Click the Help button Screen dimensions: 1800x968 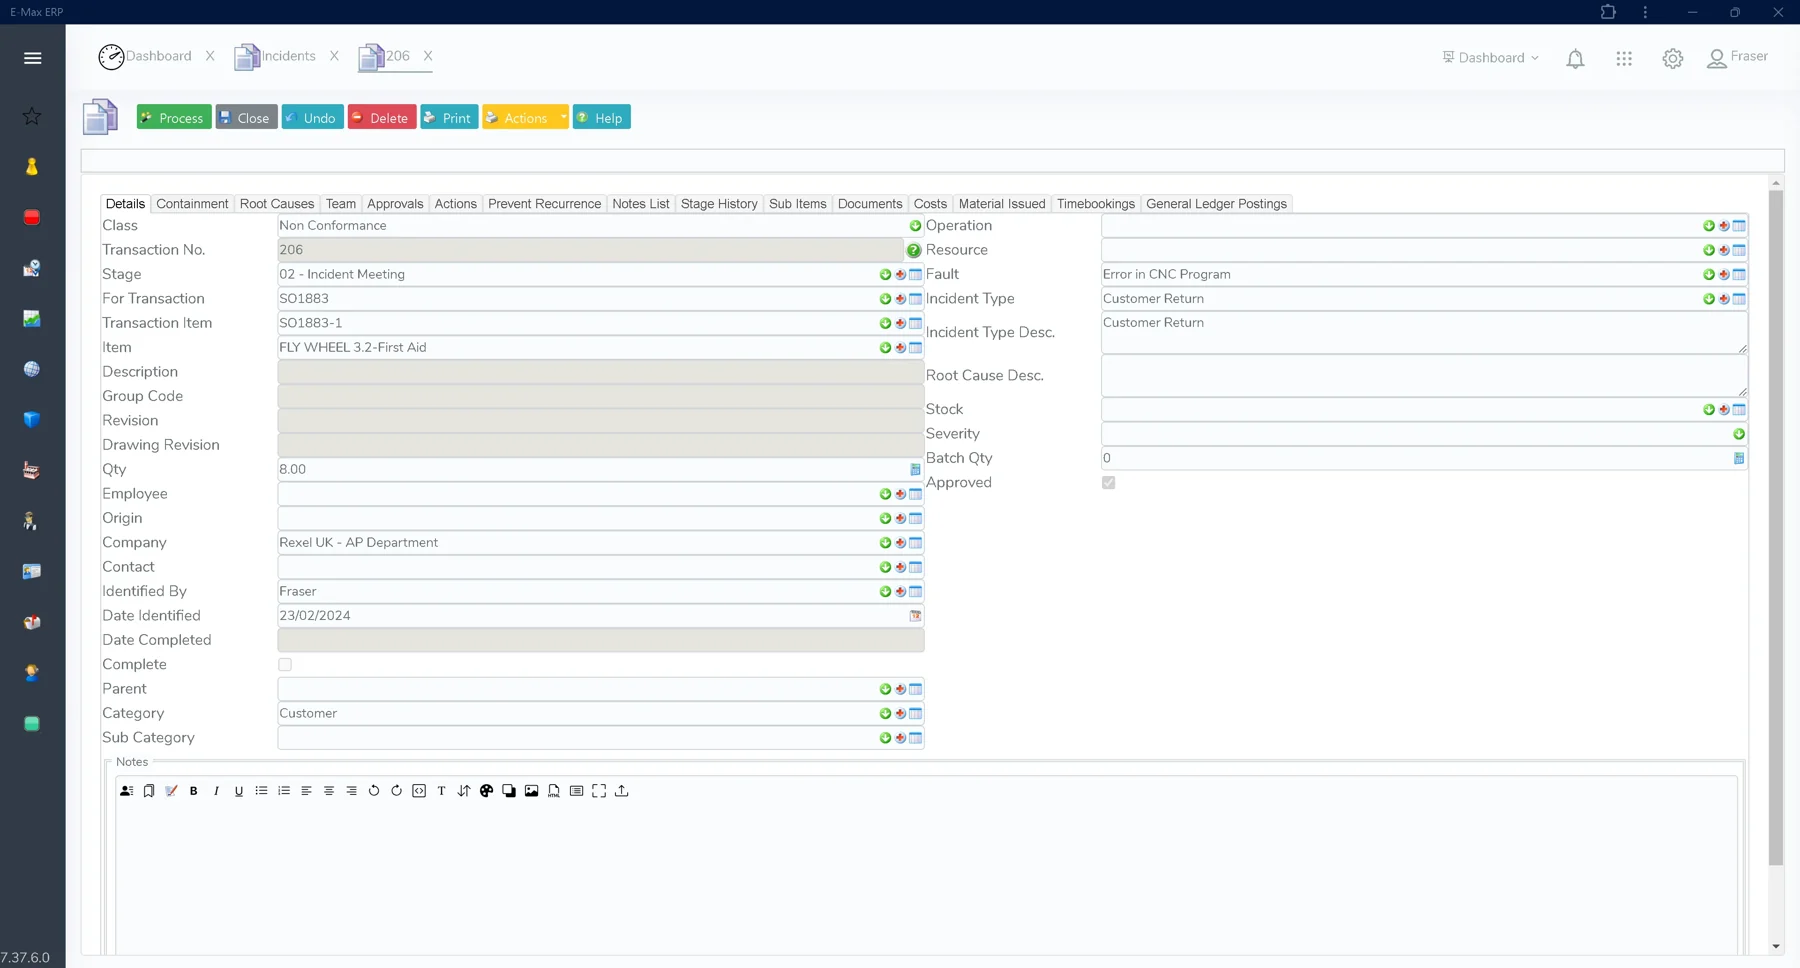coord(601,117)
